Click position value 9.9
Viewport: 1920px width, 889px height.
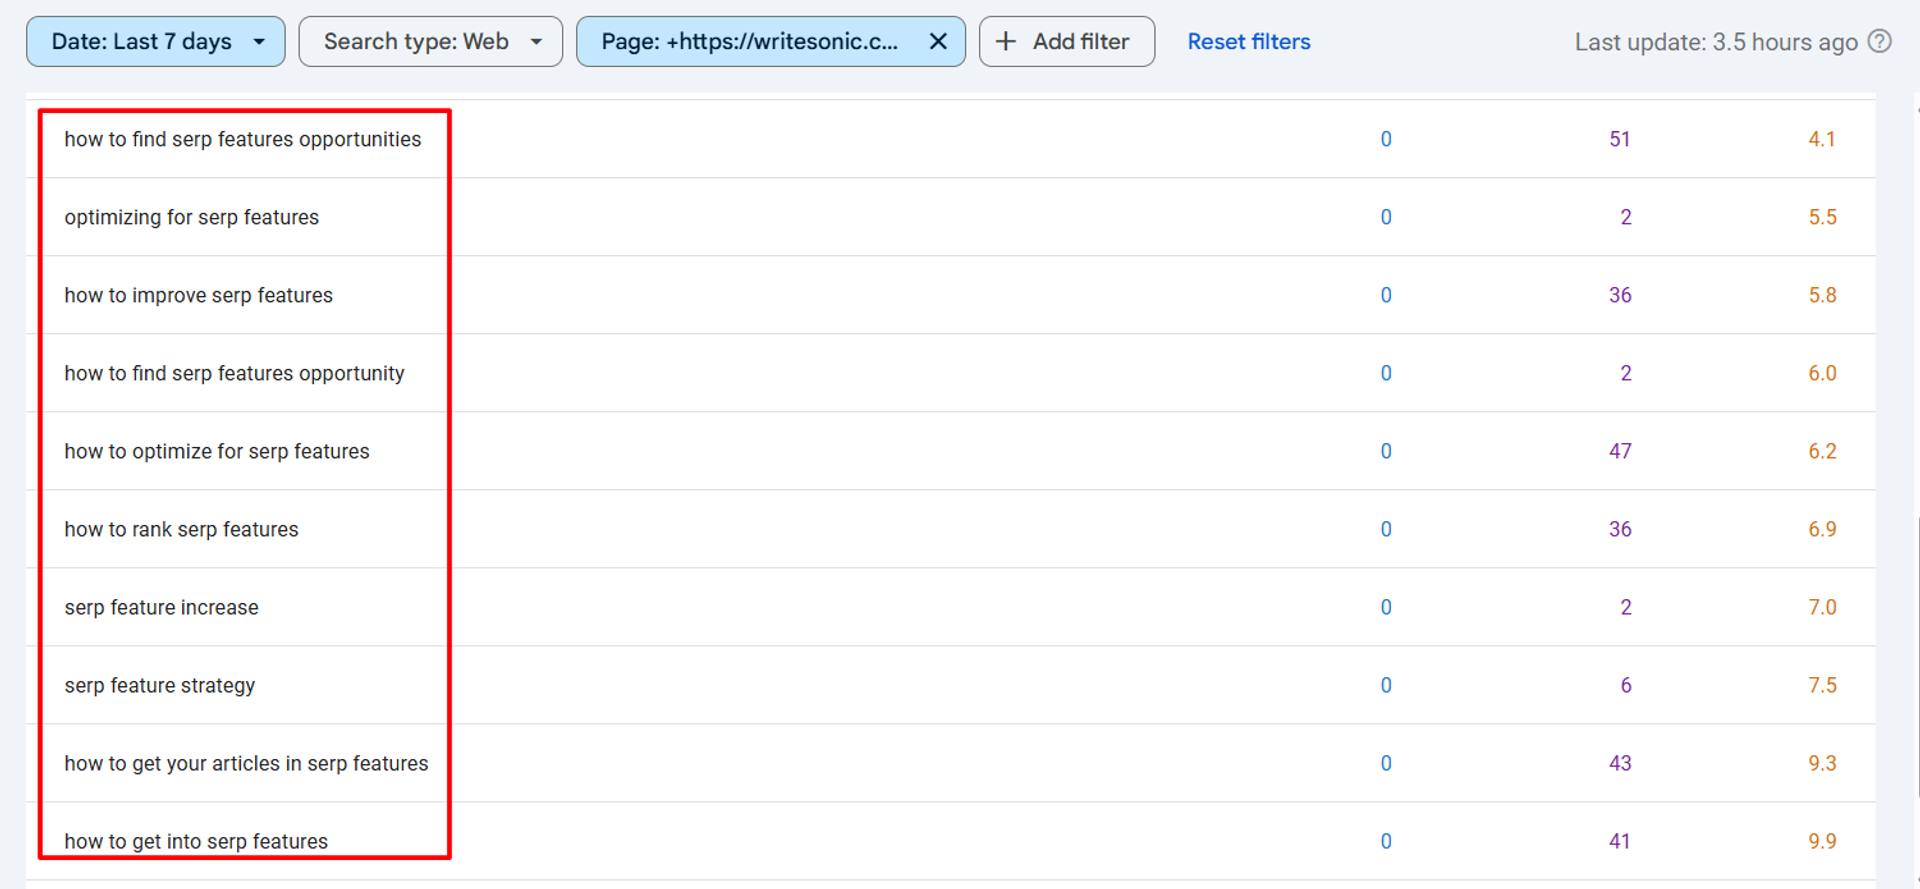pyautogui.click(x=1822, y=841)
